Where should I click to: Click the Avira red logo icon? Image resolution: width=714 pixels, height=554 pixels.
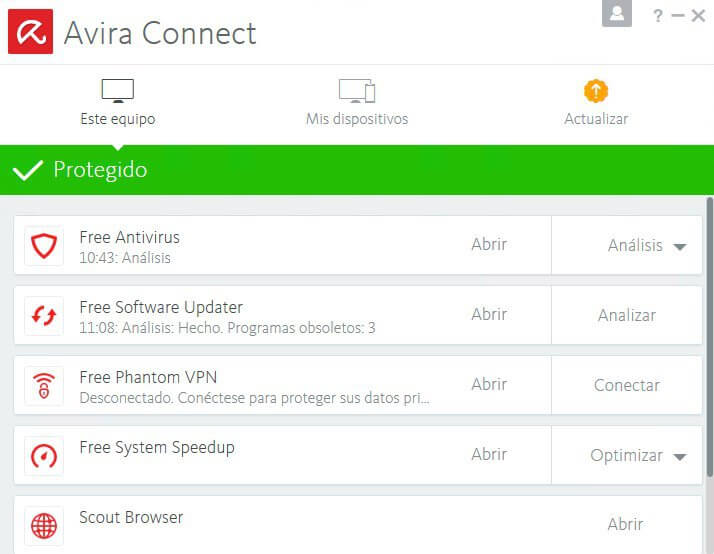(x=30, y=31)
